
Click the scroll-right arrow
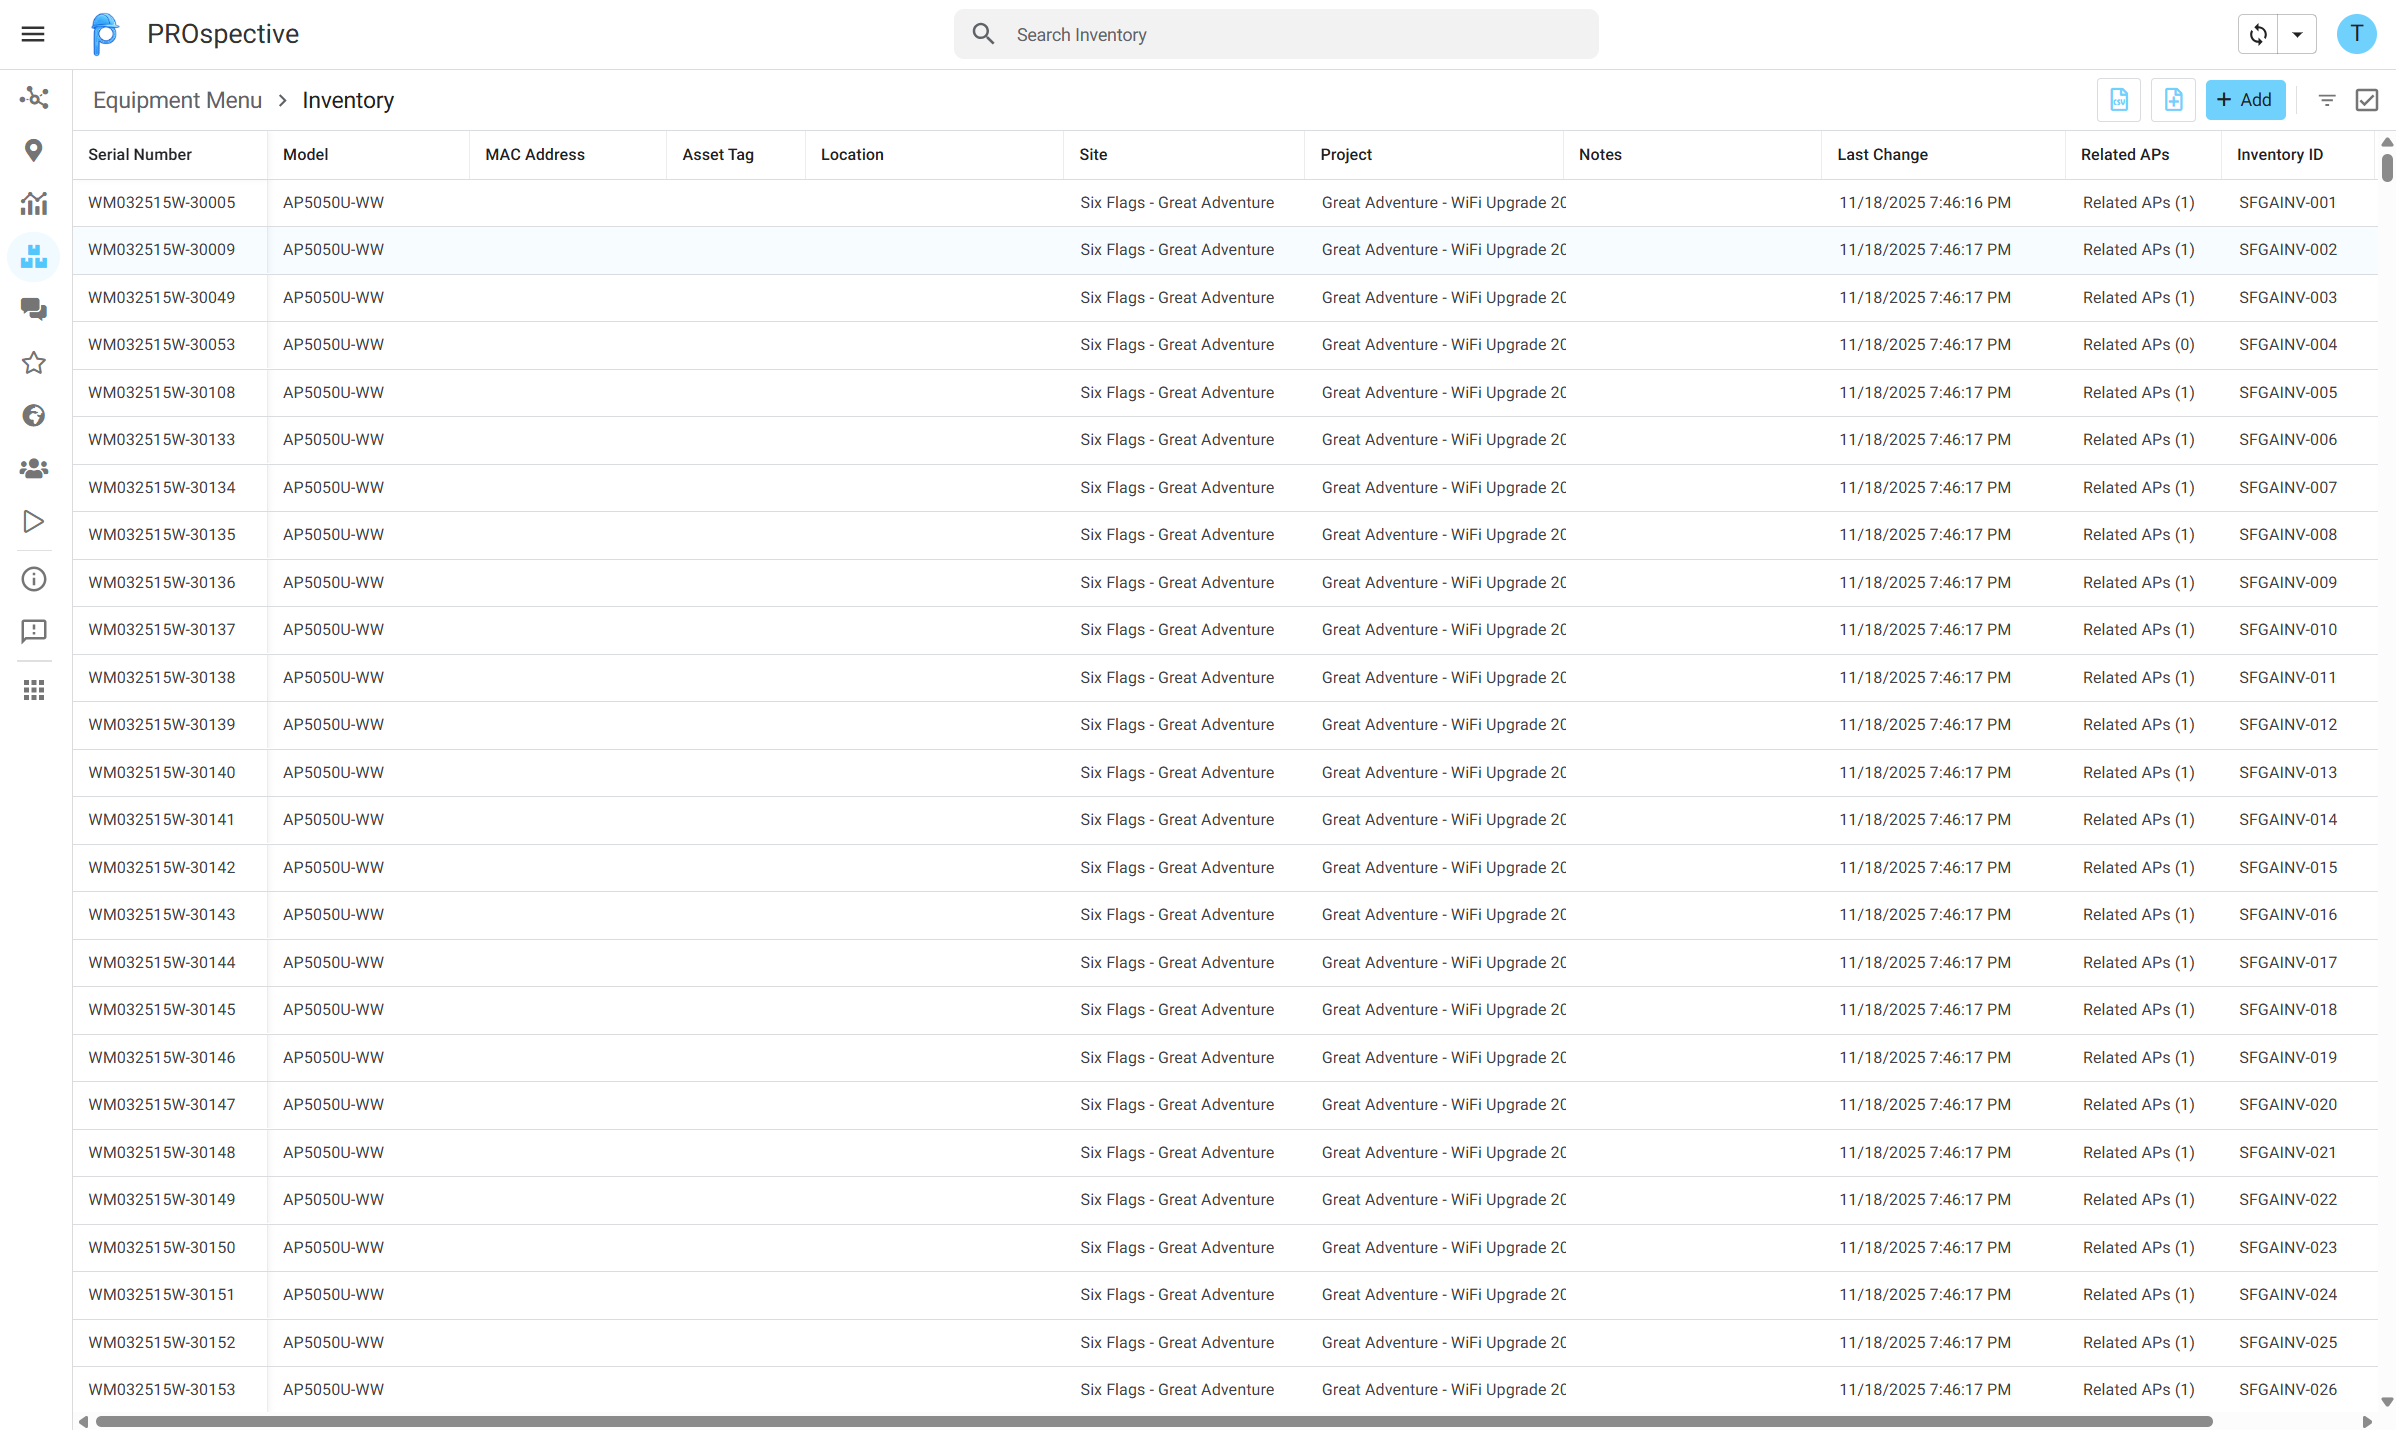point(2367,1421)
